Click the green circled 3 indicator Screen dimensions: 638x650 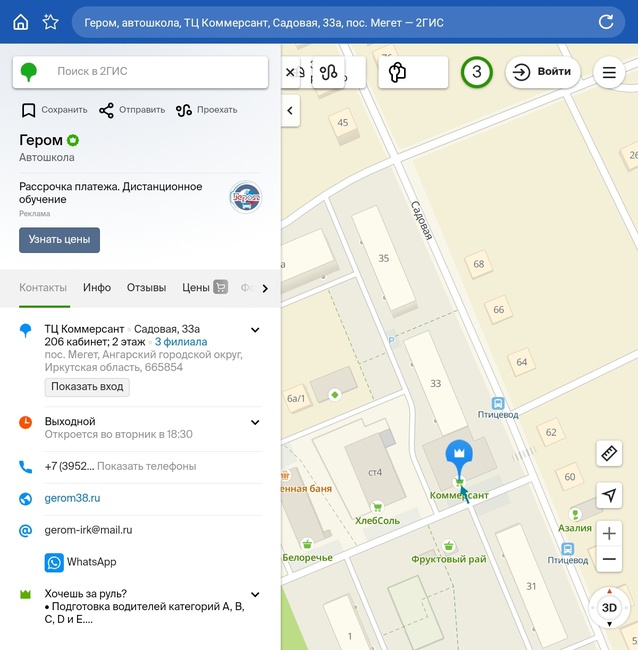pos(476,72)
